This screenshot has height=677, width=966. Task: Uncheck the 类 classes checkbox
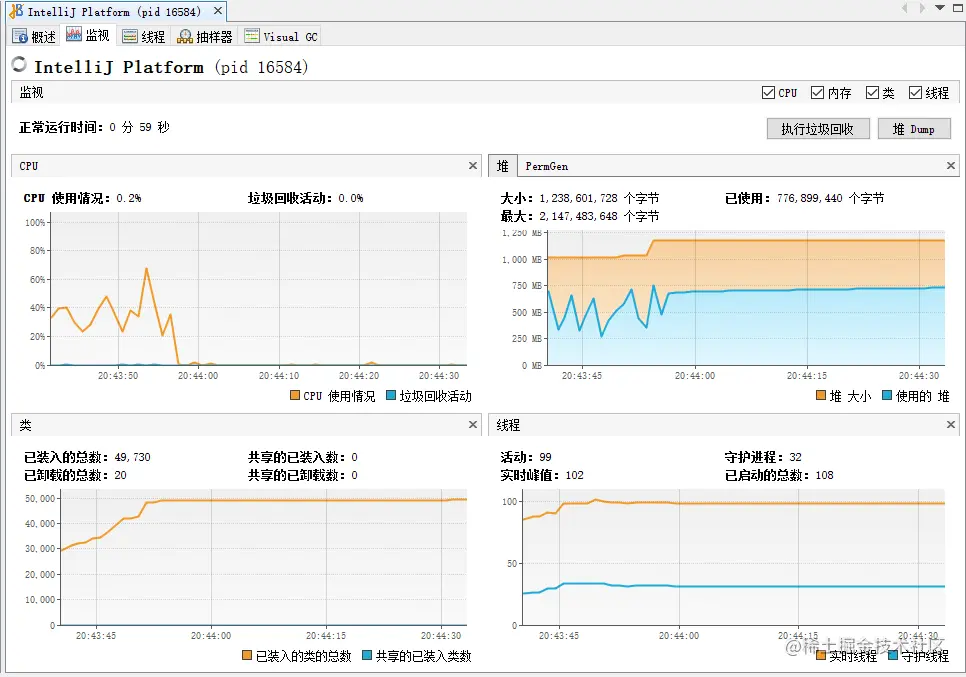[872, 92]
